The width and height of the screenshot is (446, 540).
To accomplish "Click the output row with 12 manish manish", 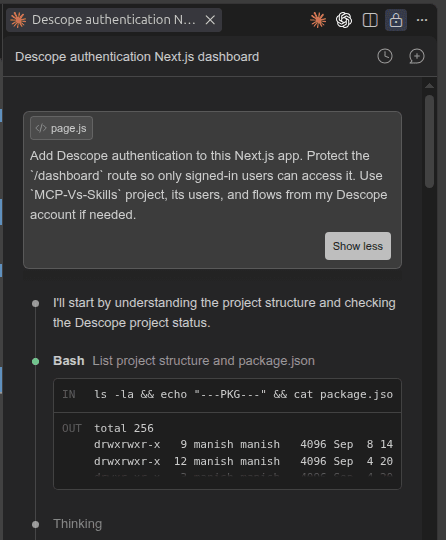I will point(243,461).
